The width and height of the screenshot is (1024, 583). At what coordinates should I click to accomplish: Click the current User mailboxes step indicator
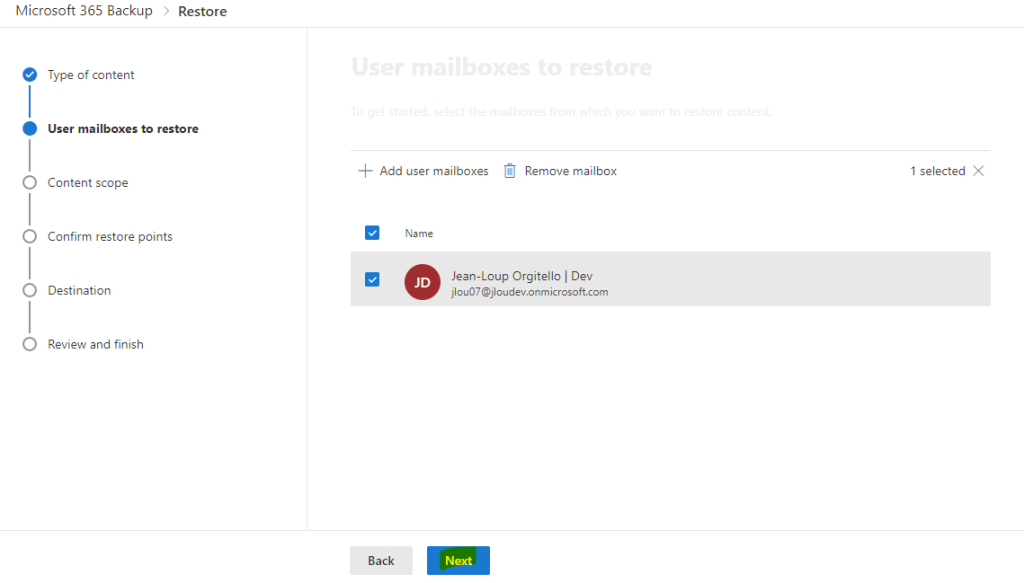point(29,129)
